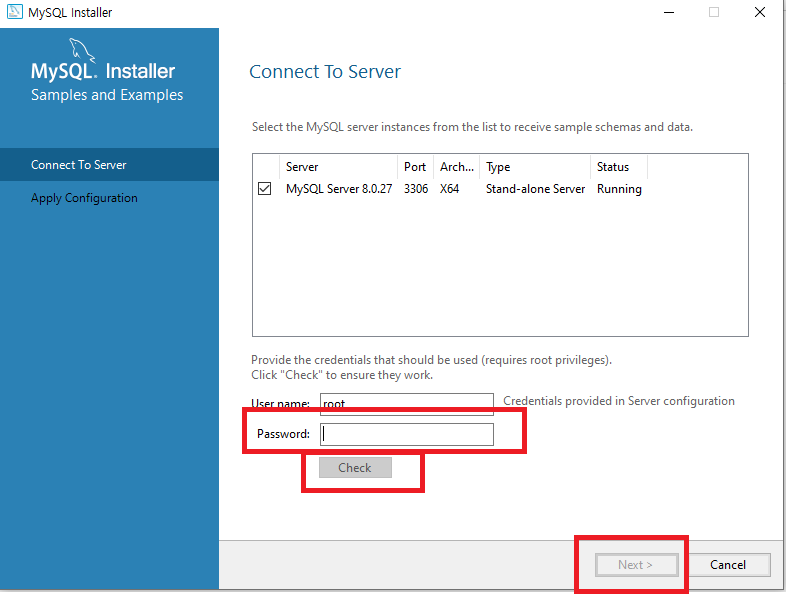Screen dimensions: 789x597
Task: Close the MySQL Installer window
Action: pos(760,12)
